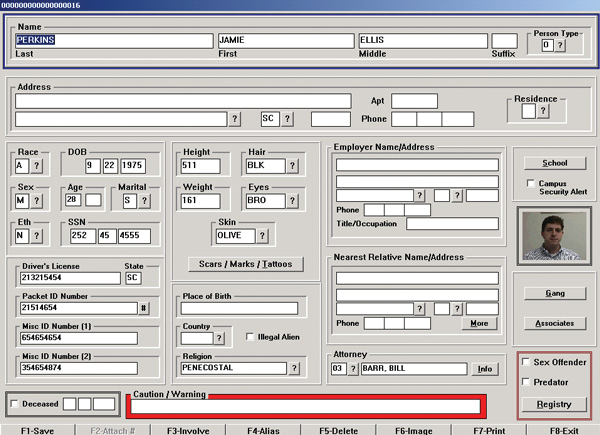The height and width of the screenshot is (435, 600).
Task: Click More in Nearest Relative section
Action: [x=479, y=323]
